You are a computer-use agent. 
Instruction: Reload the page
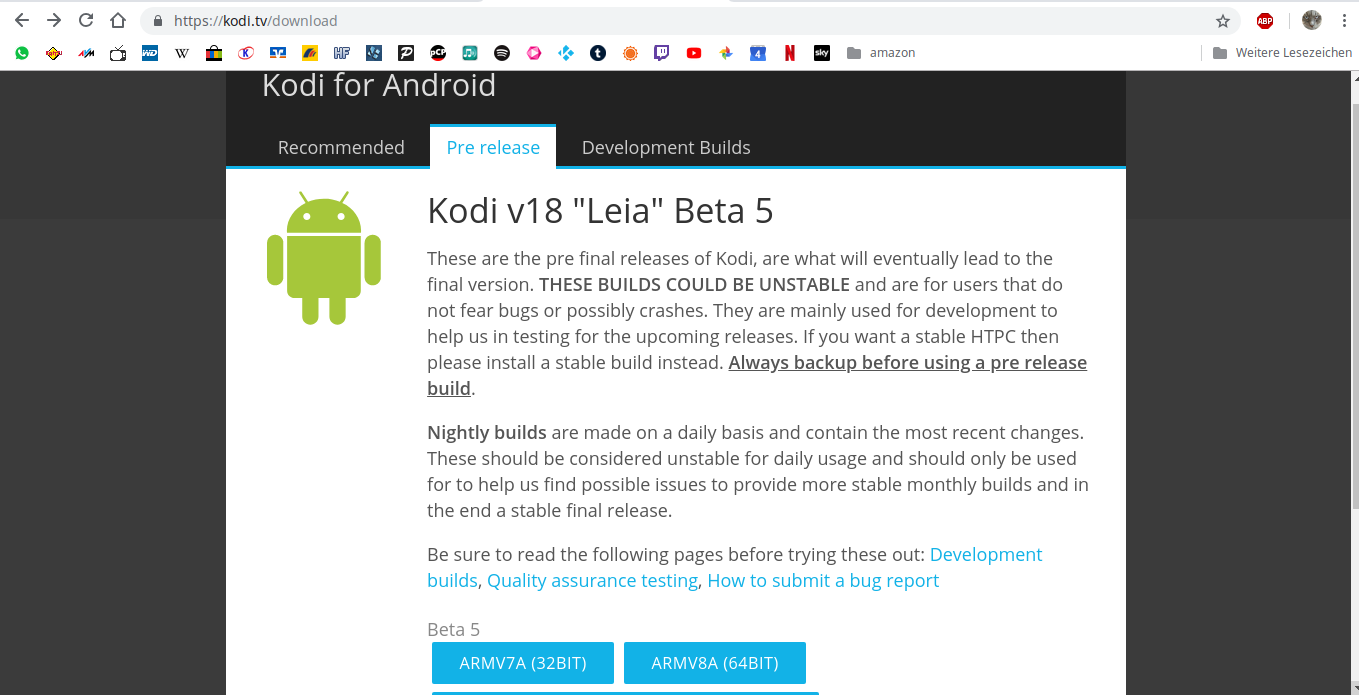click(x=86, y=20)
